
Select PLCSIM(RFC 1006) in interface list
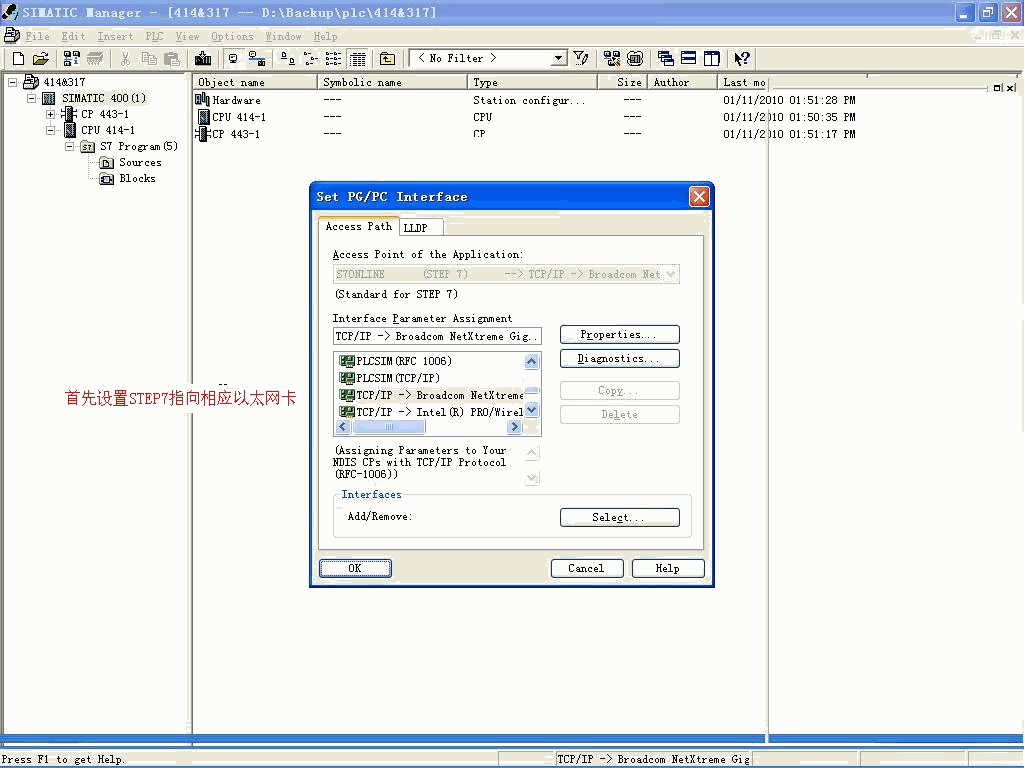(395, 361)
